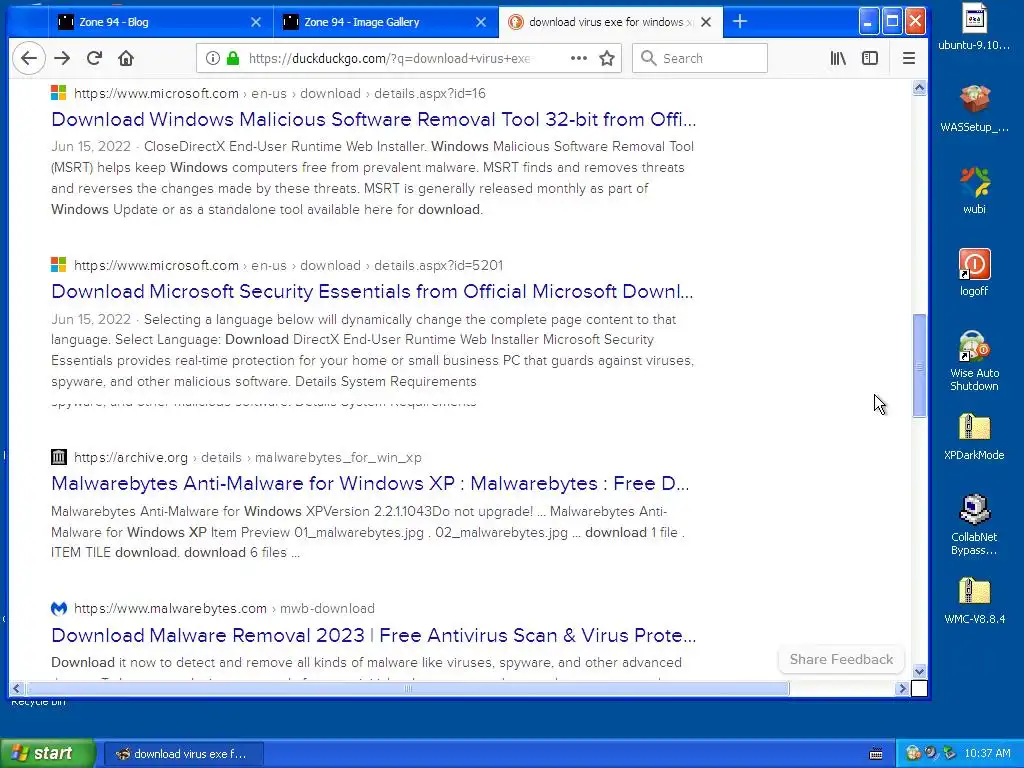This screenshot has width=1024, height=768.
Task: Select the download virus exe for windows tab
Action: pyautogui.click(x=611, y=22)
